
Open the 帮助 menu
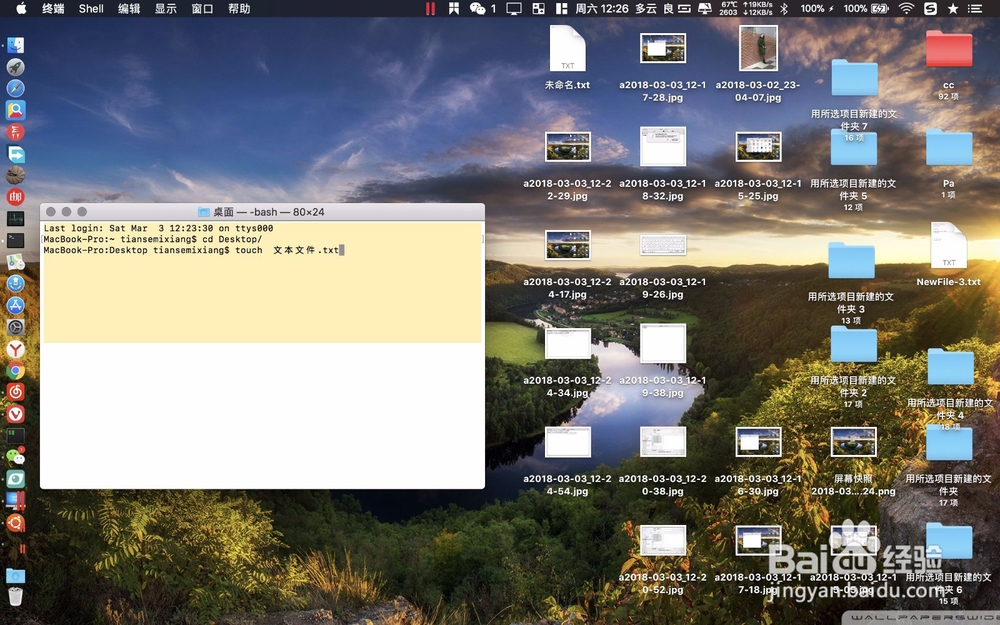(239, 8)
